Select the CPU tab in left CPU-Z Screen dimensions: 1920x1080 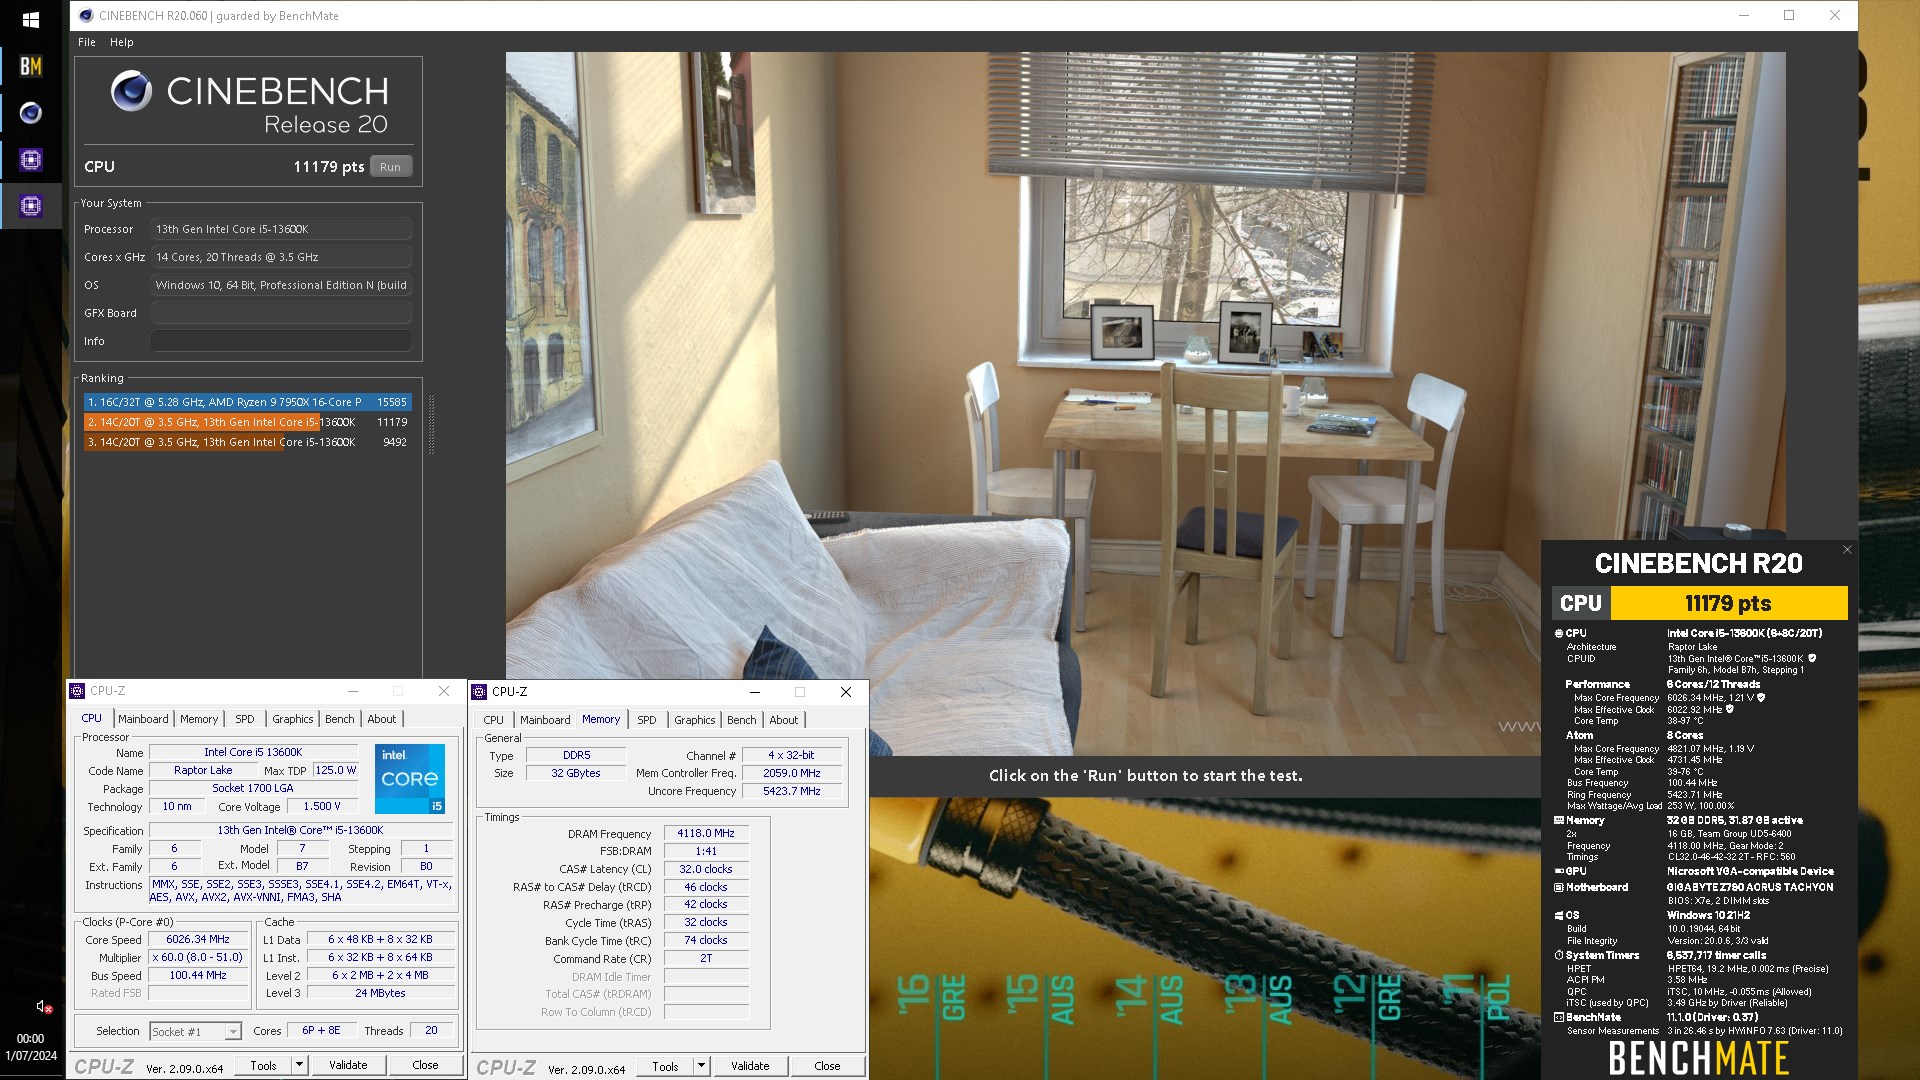coord(92,718)
